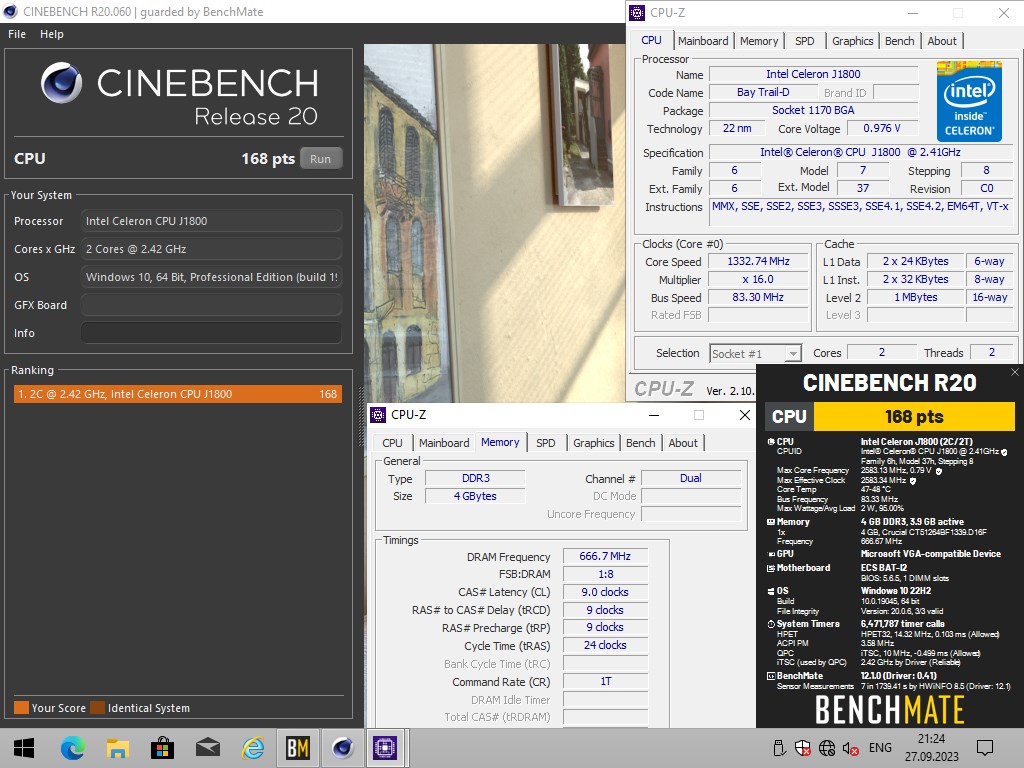Image resolution: width=1024 pixels, height=768 pixels.
Task: Launch Microsoft Edge from the taskbar
Action: point(72,748)
